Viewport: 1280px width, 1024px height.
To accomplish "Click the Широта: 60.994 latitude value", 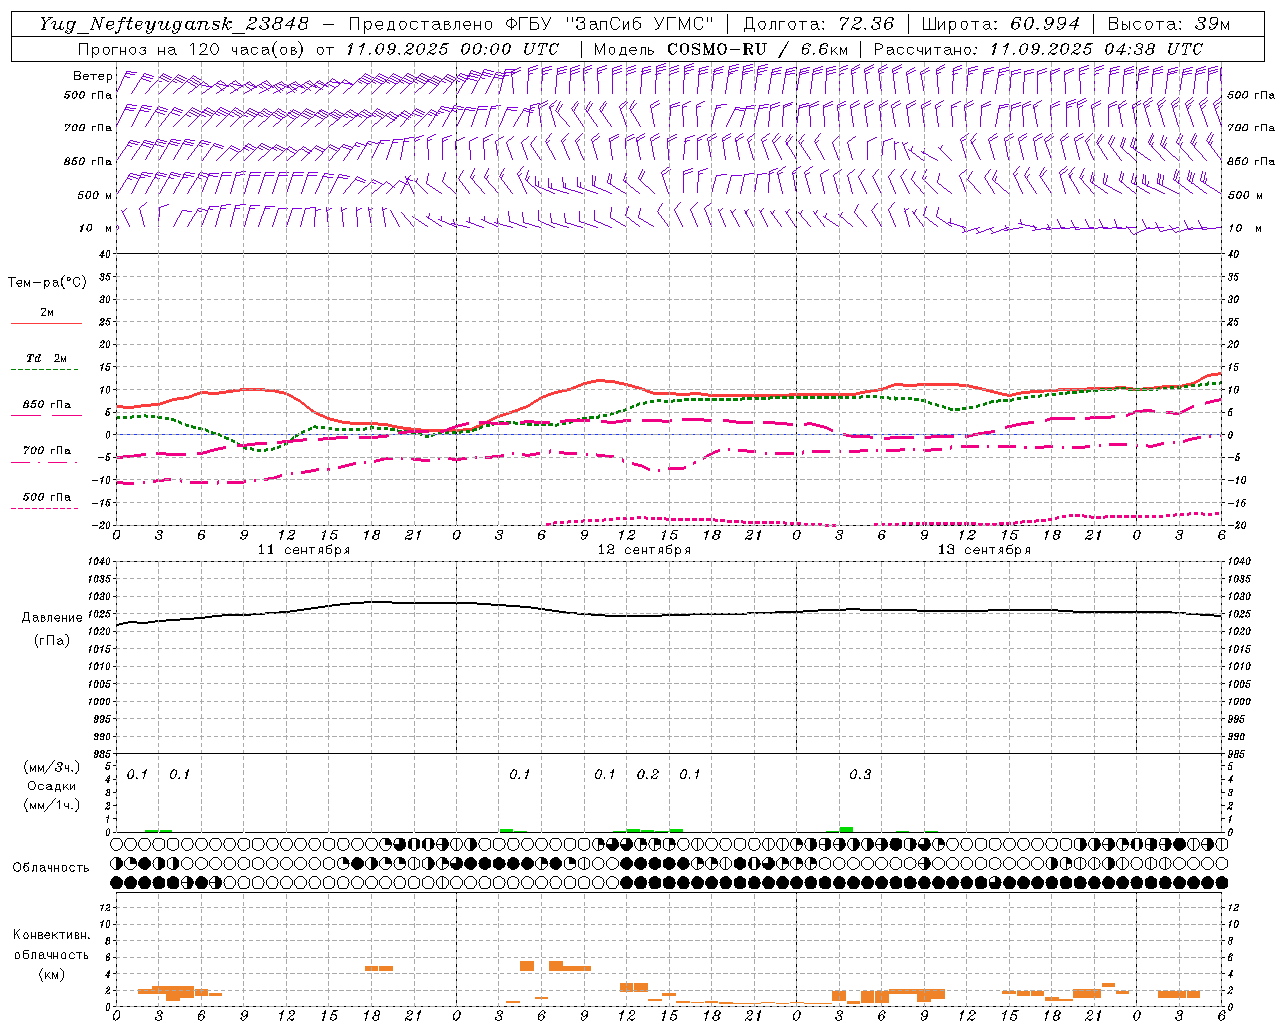I will pyautogui.click(x=1000, y=24).
